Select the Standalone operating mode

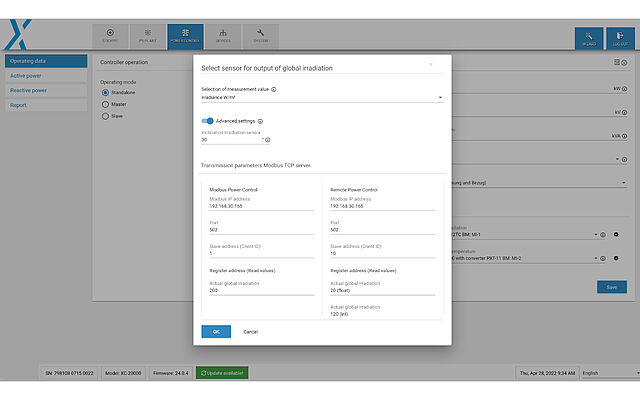click(x=105, y=93)
